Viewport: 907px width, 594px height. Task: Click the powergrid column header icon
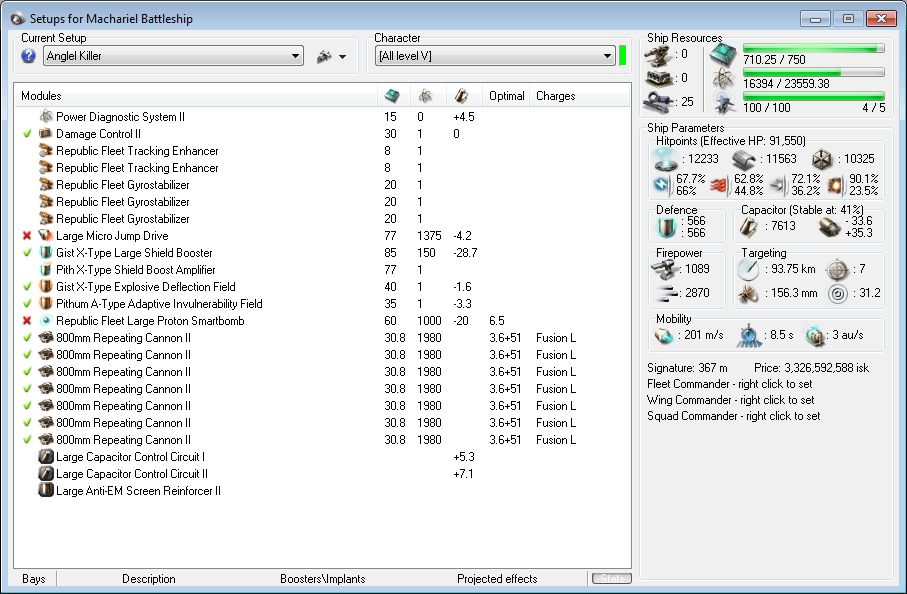[424, 96]
